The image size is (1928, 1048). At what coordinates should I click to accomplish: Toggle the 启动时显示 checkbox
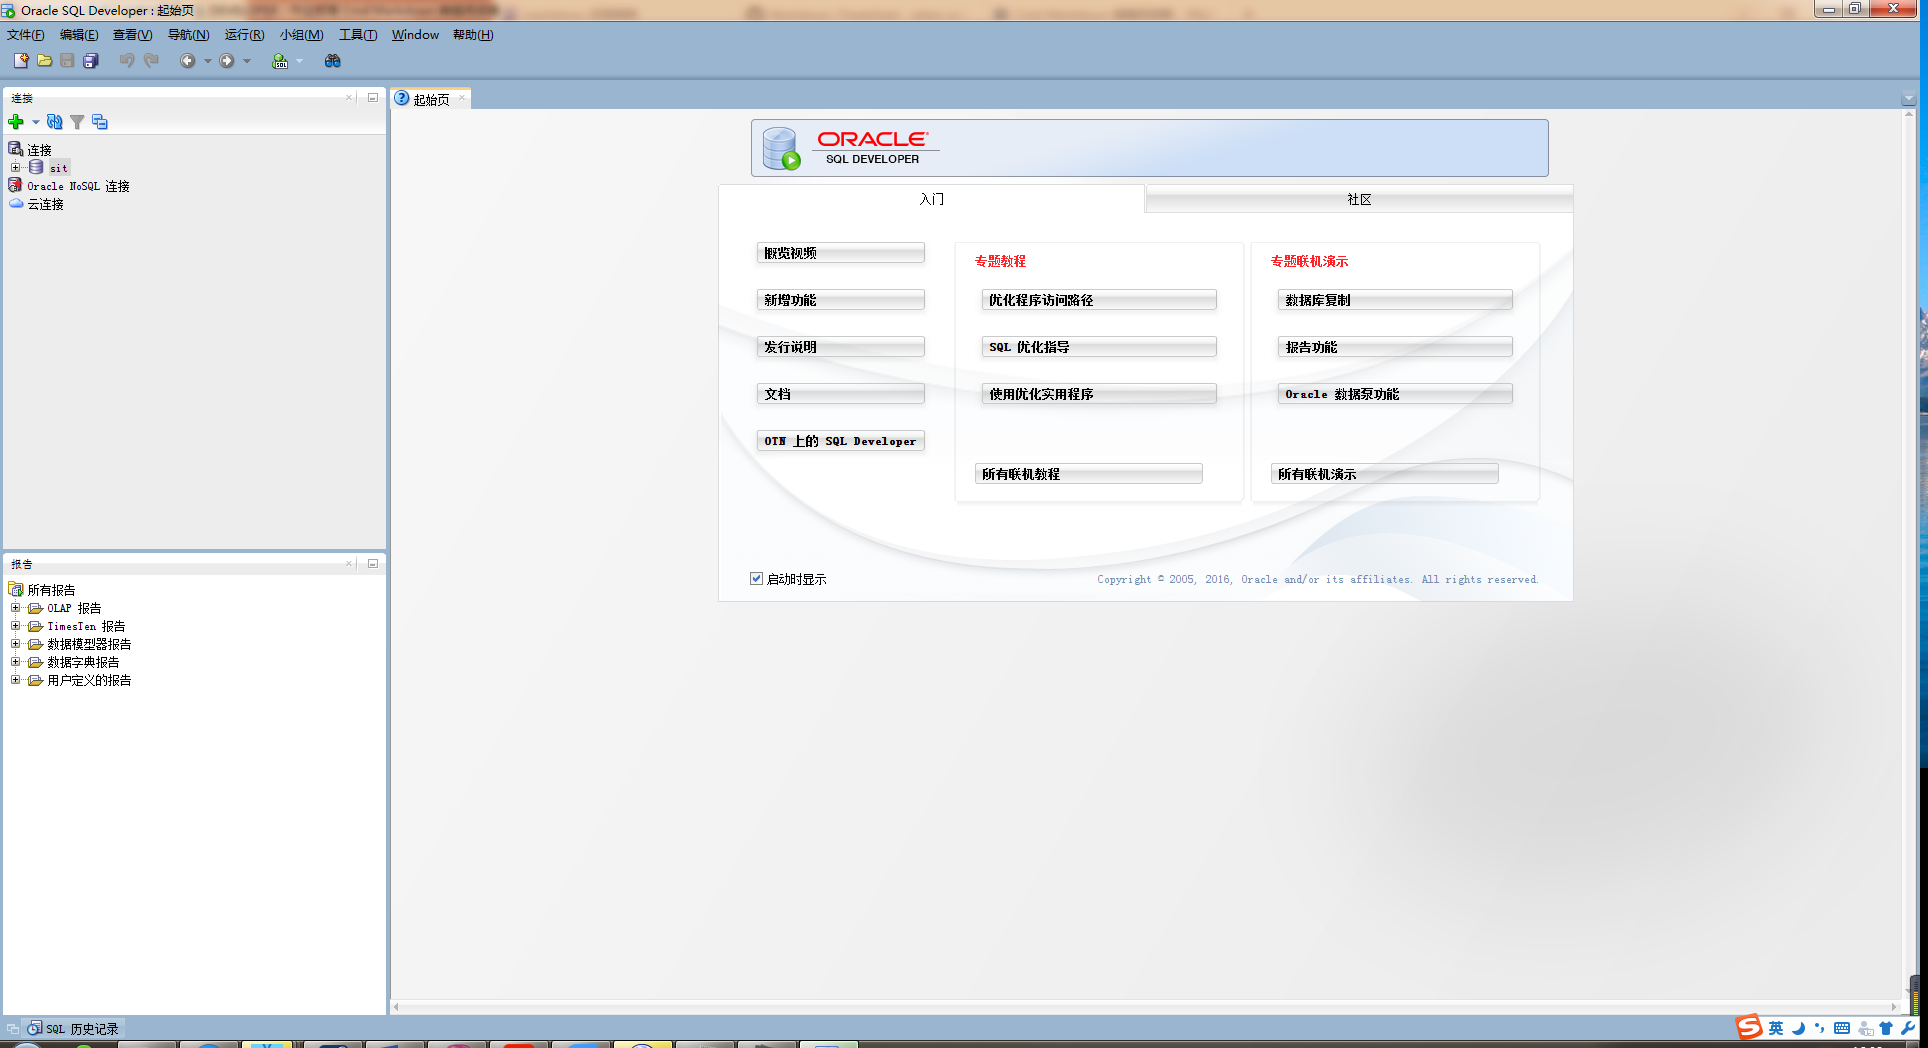757,578
